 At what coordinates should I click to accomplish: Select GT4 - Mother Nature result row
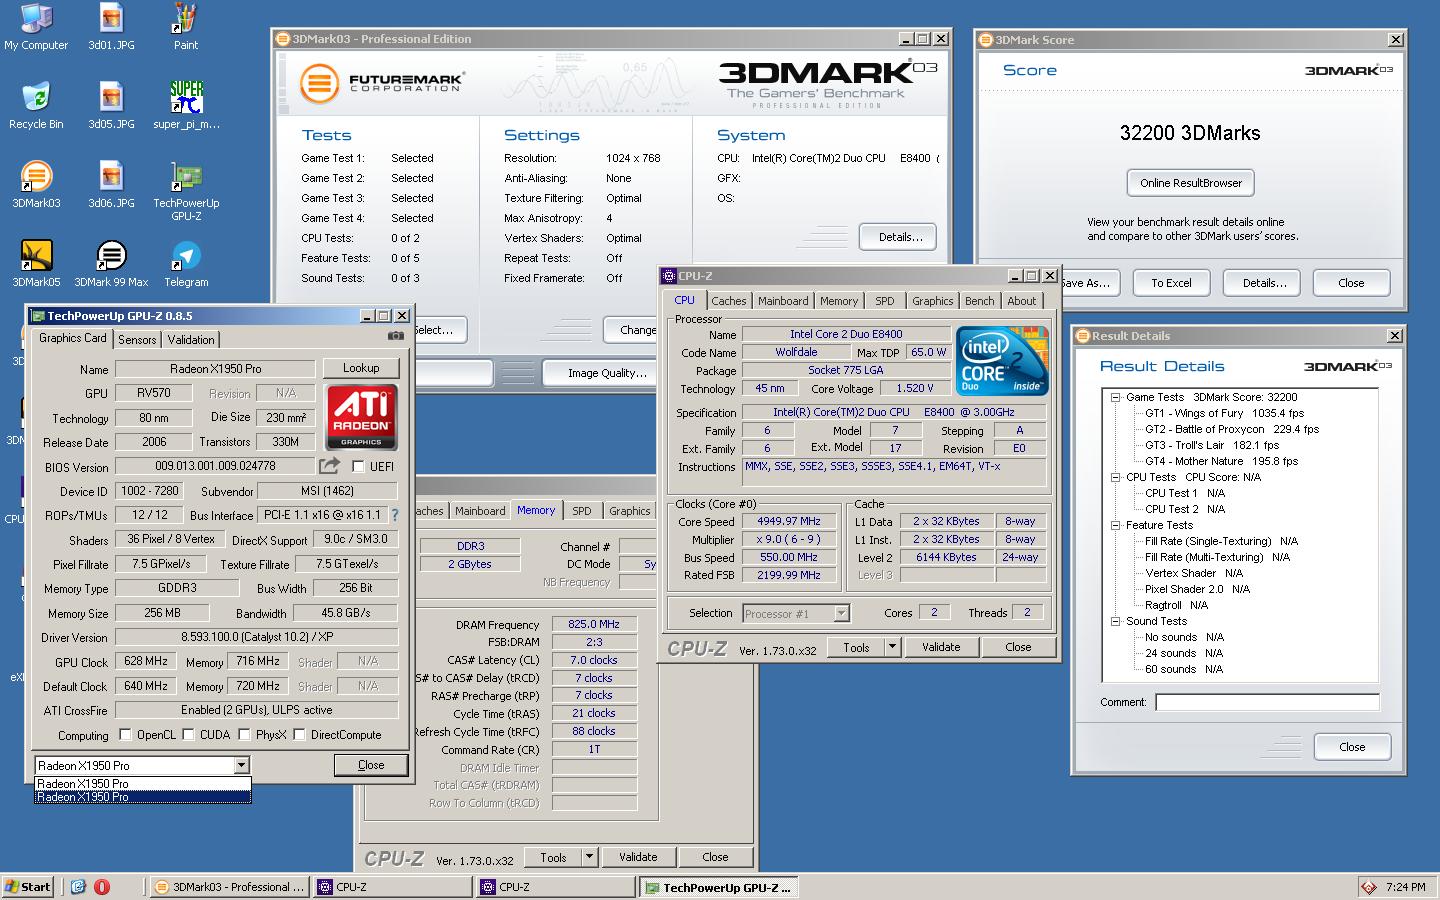[1221, 461]
